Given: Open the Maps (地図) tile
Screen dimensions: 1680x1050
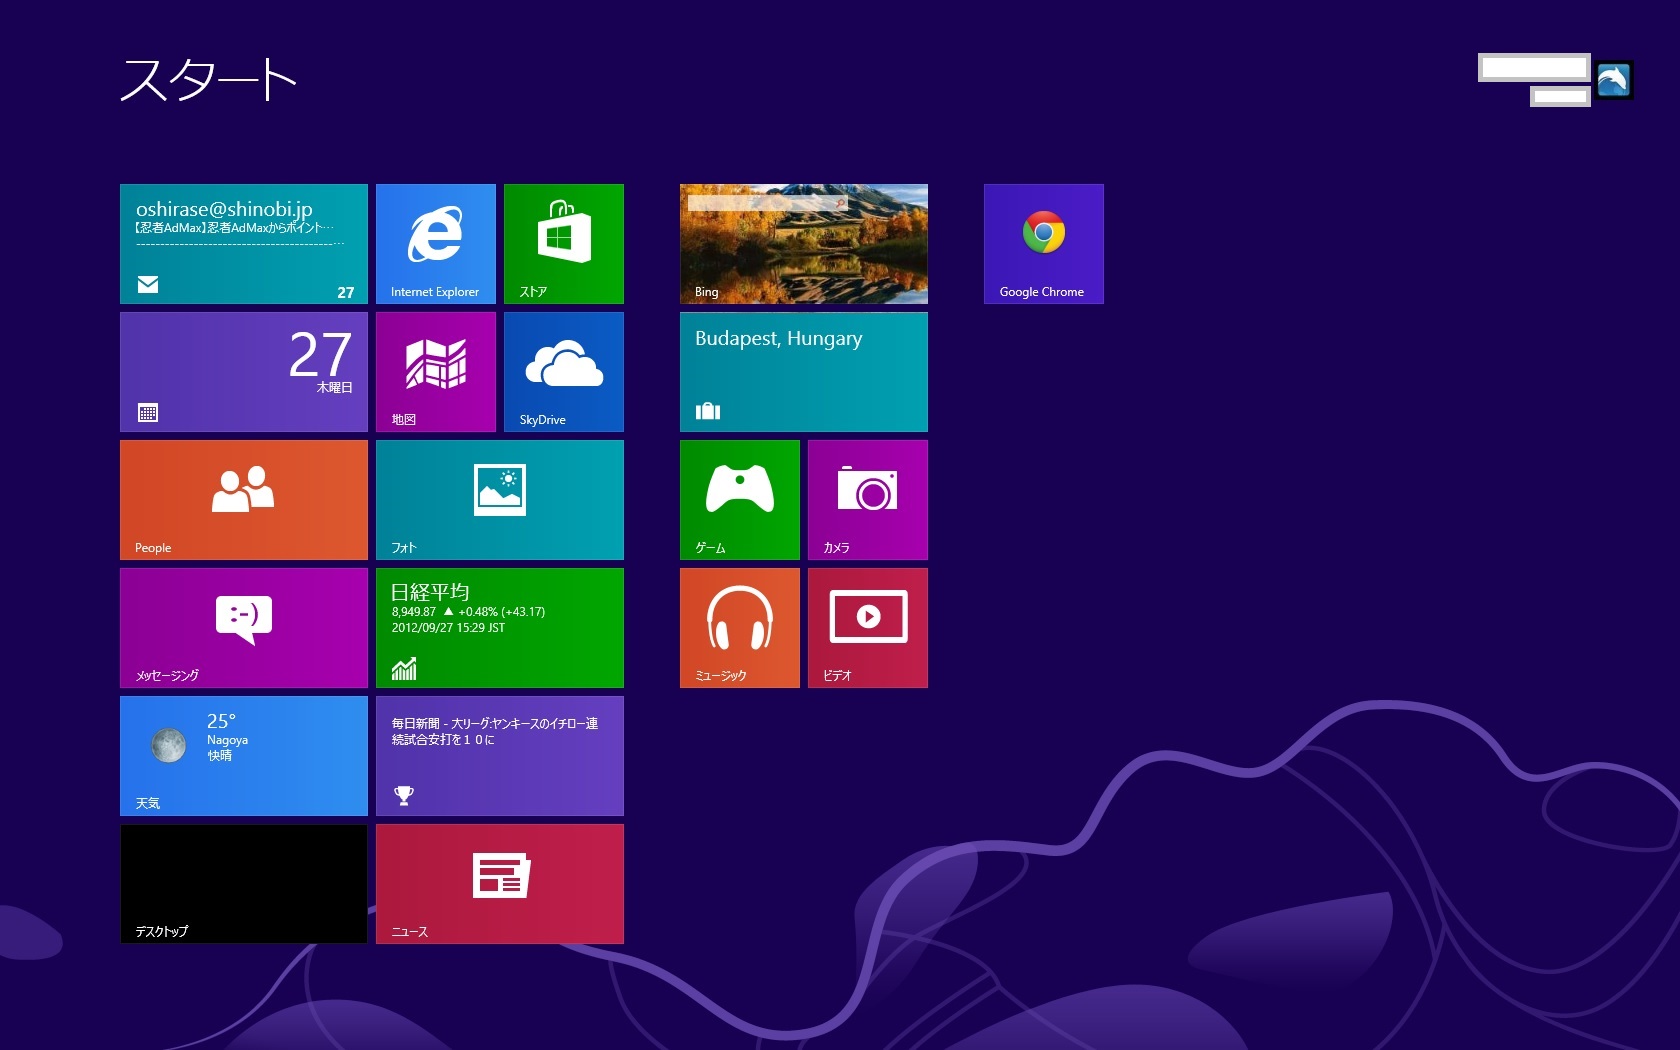Looking at the screenshot, I should [436, 372].
